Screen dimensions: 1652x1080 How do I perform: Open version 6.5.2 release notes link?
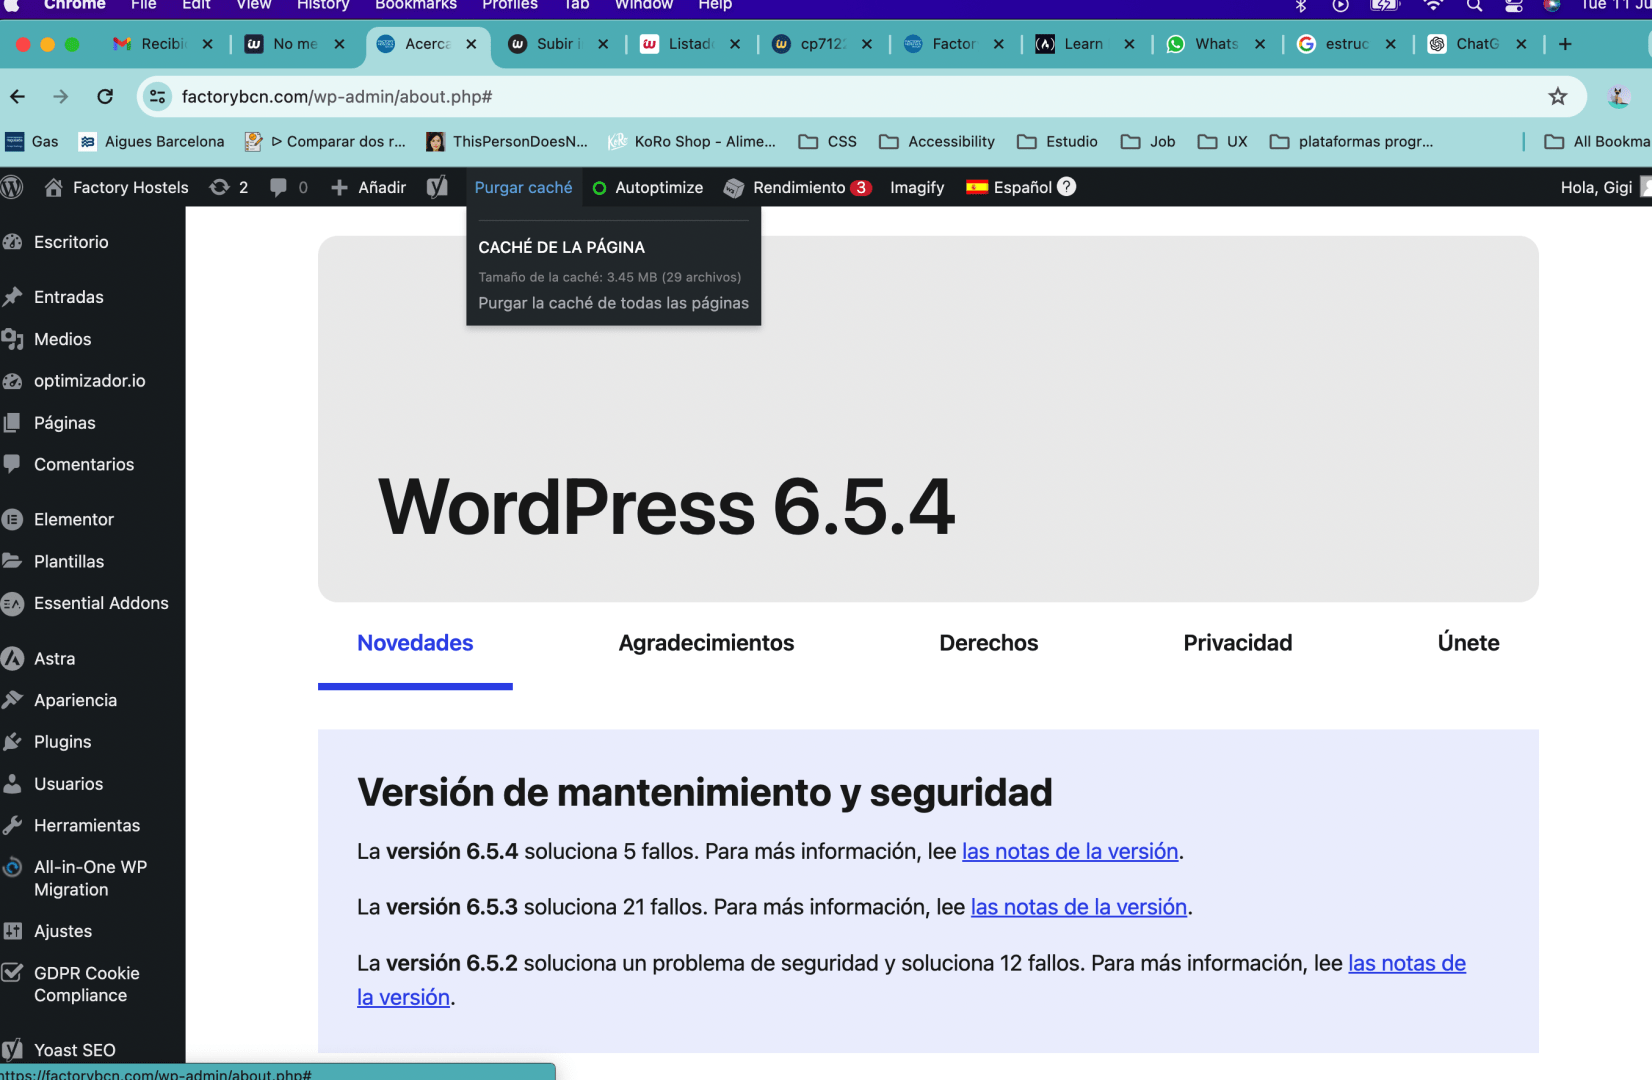pyautogui.click(x=1407, y=963)
